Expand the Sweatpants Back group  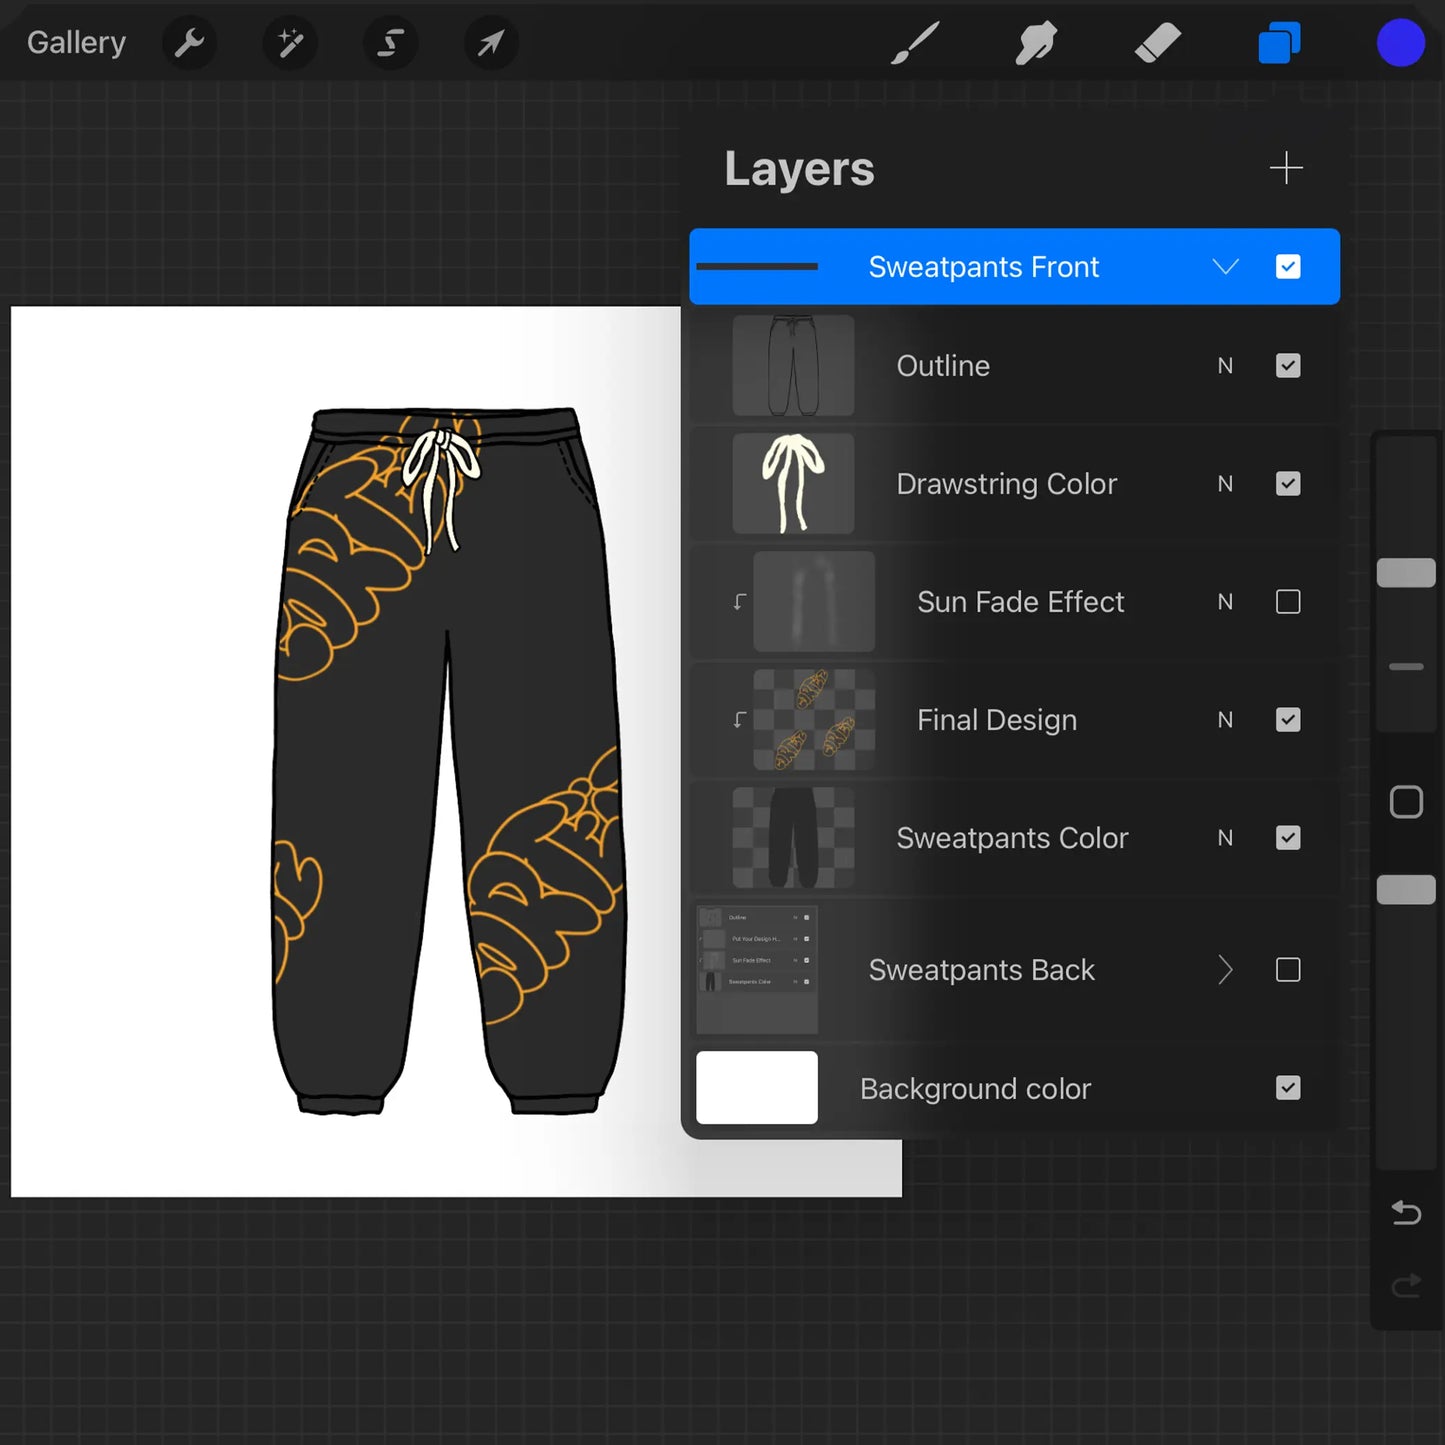coord(1225,969)
